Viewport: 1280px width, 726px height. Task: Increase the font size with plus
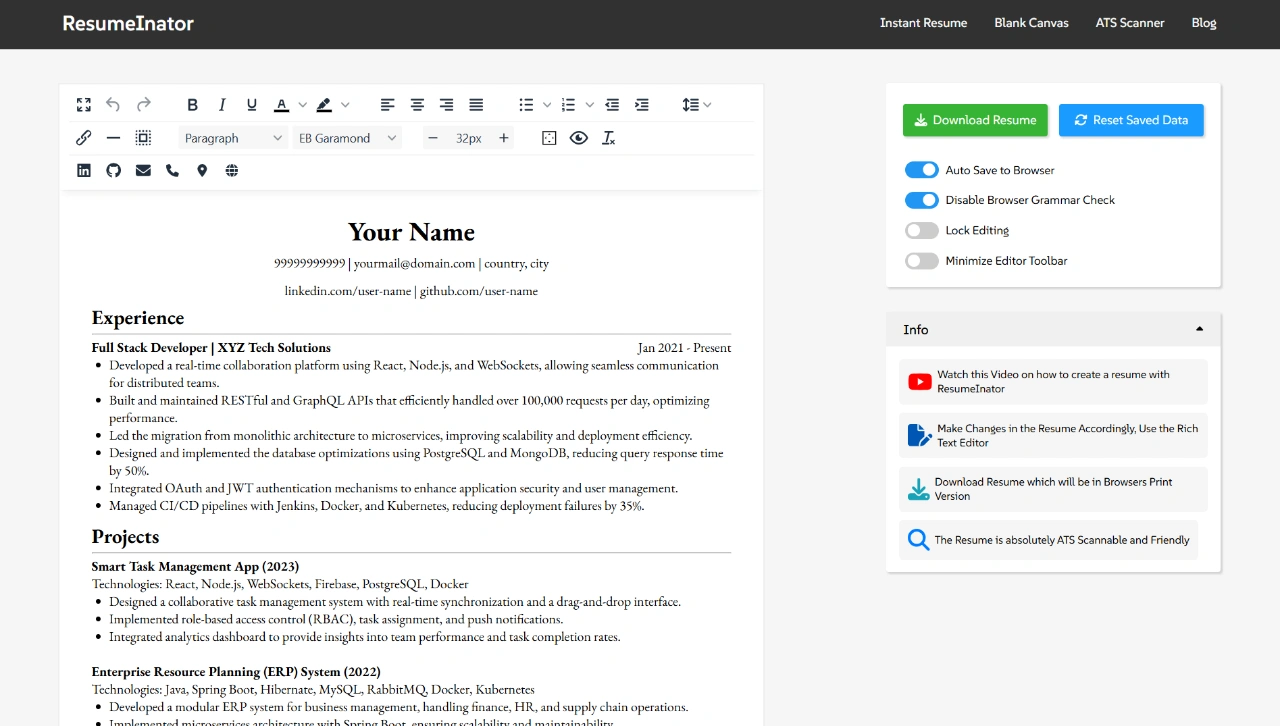[x=504, y=138]
